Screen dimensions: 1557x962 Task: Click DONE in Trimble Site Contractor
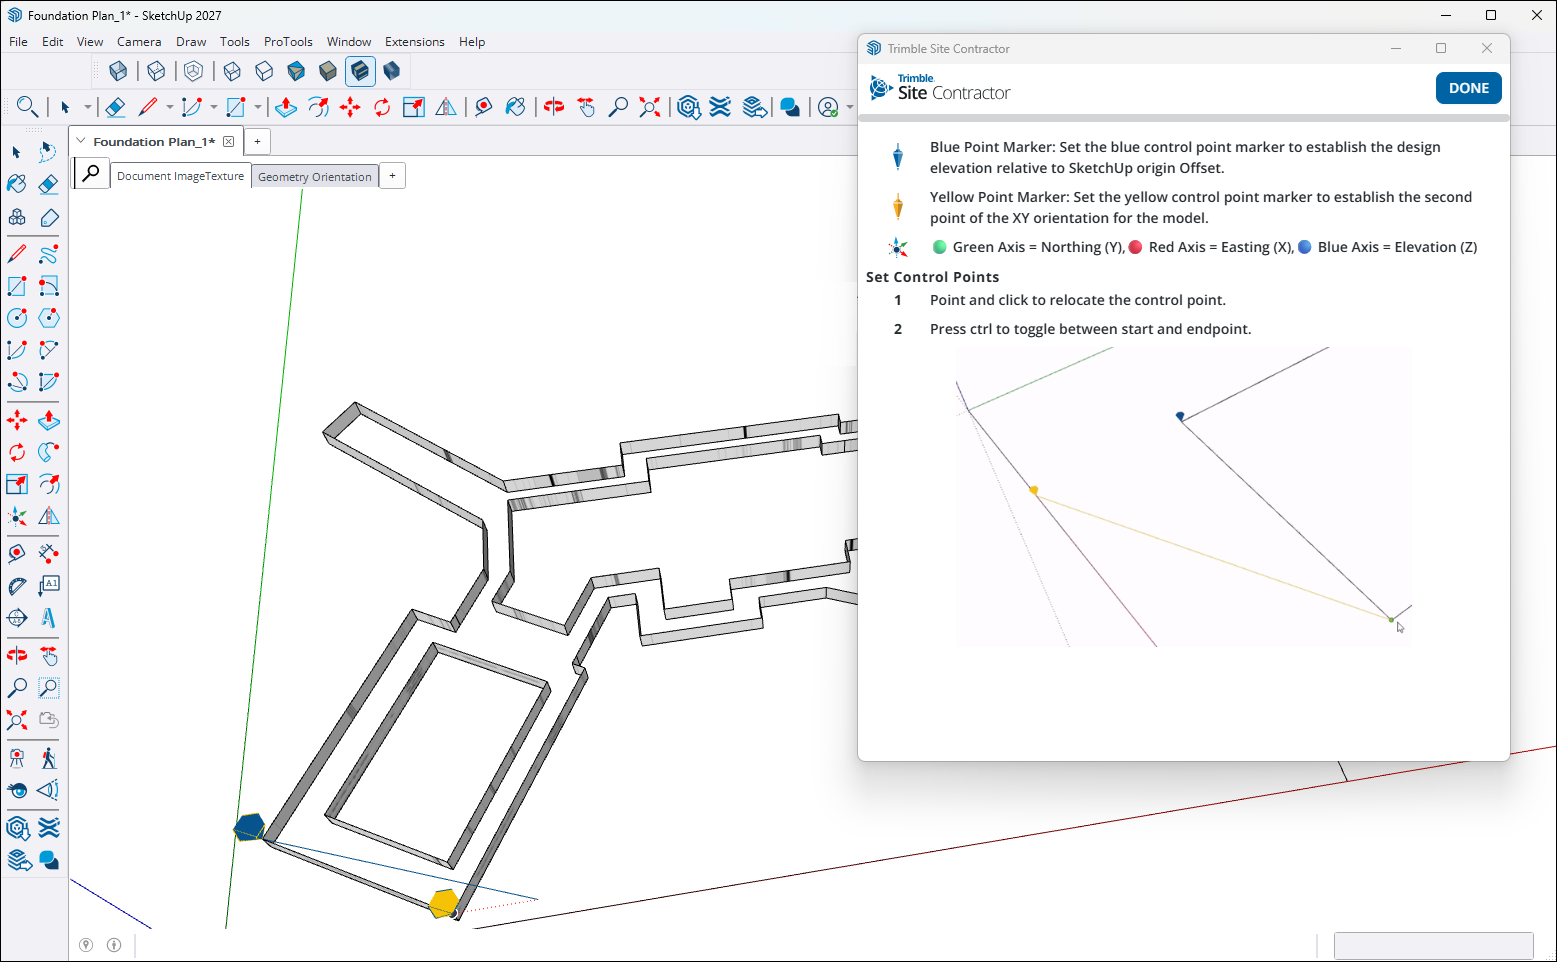[1468, 88]
